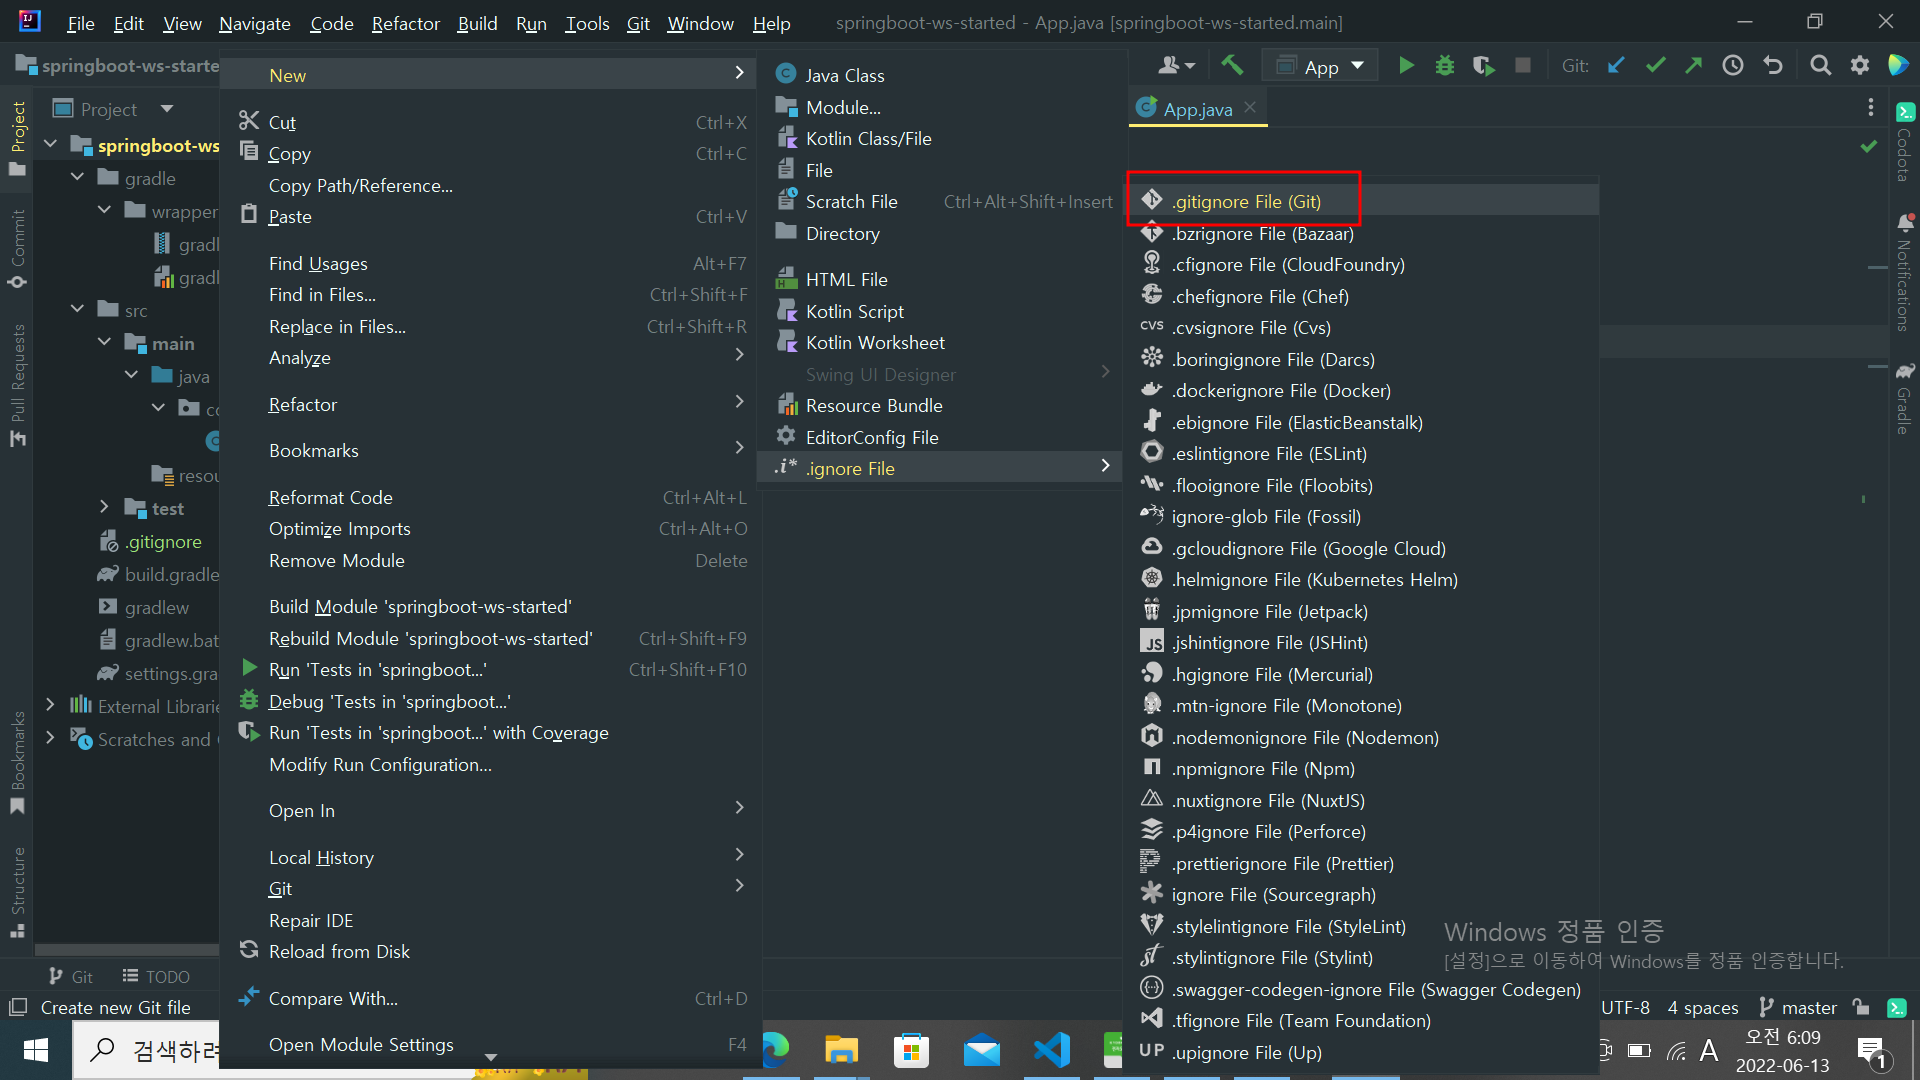Show Git history clock icon
The height and width of the screenshot is (1080, 1920).
click(x=1732, y=66)
